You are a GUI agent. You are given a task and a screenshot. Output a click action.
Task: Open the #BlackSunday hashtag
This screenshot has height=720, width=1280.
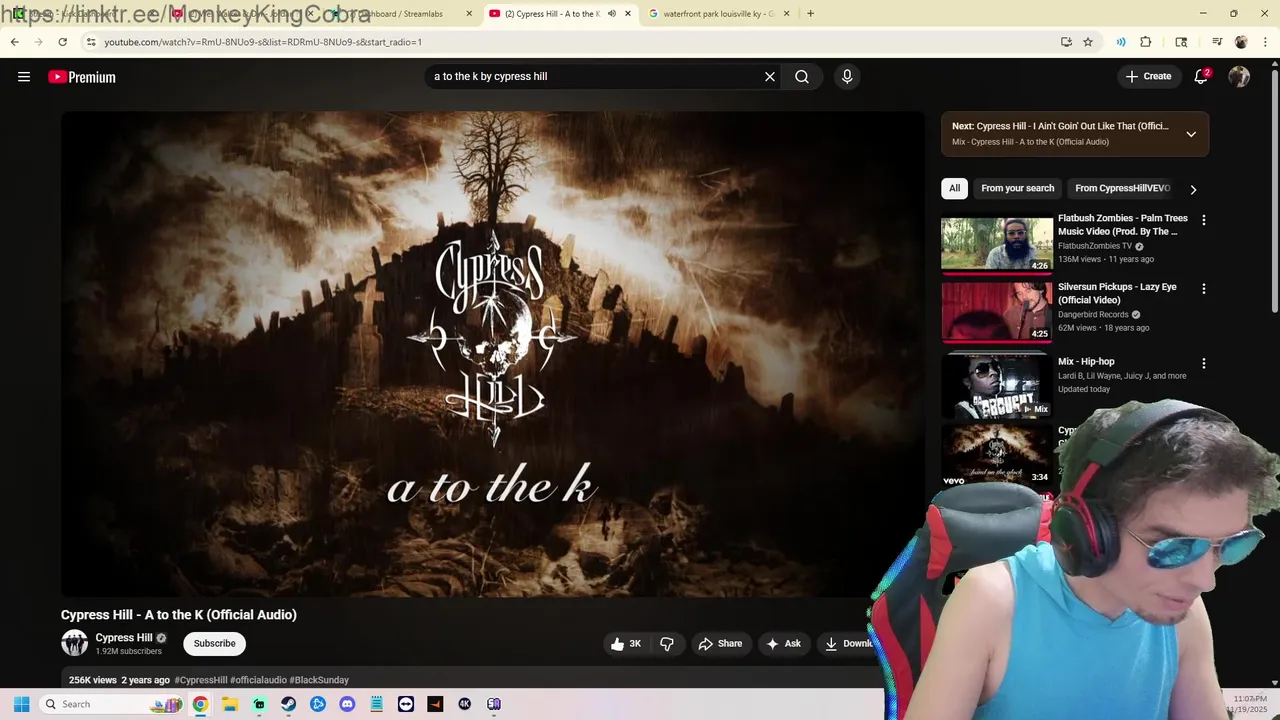click(319, 680)
